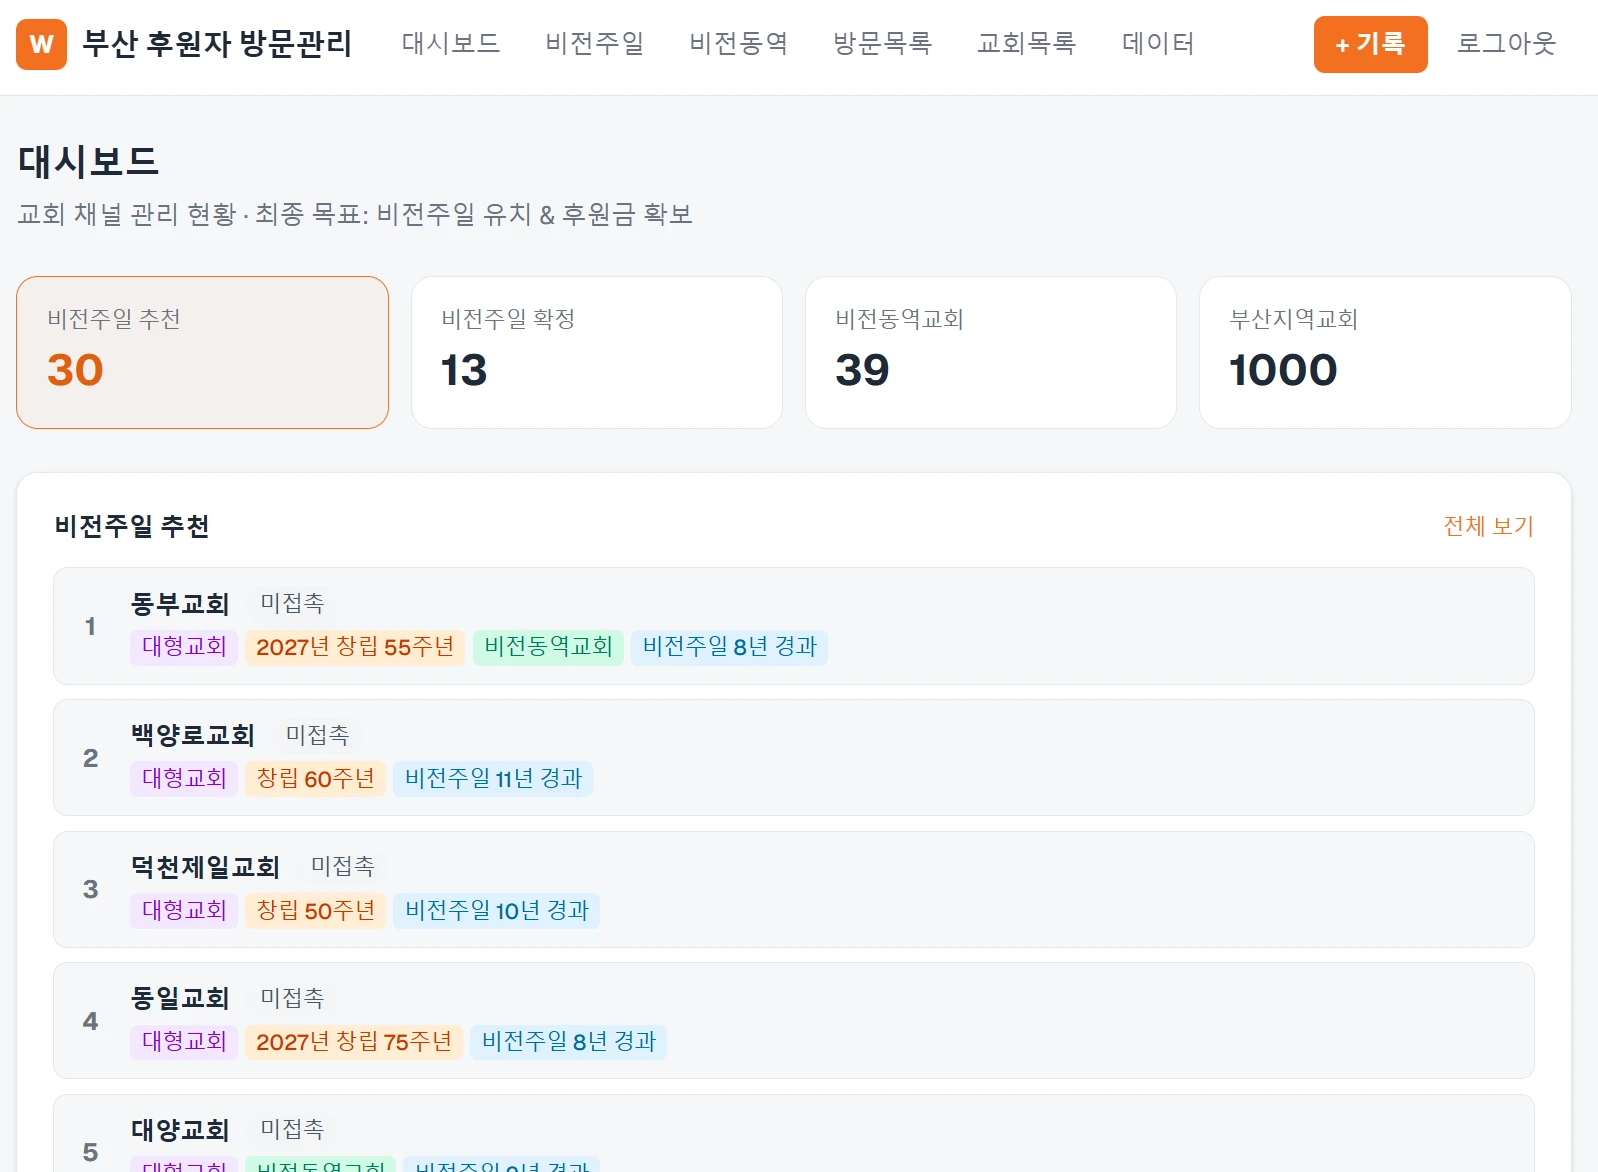Select the 비전주일 확정 card showing 13
Image resolution: width=1598 pixels, height=1172 pixels.
tap(597, 352)
